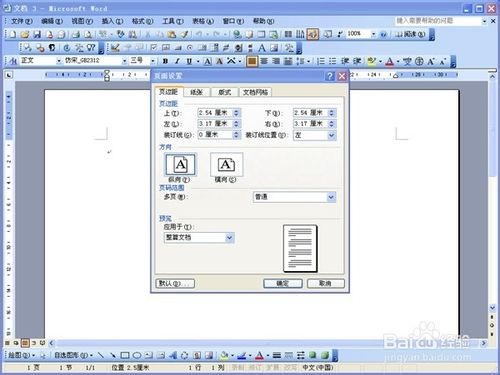Select the Oval tool in Drawing toolbar
The height and width of the screenshot is (375, 500).
137,355
